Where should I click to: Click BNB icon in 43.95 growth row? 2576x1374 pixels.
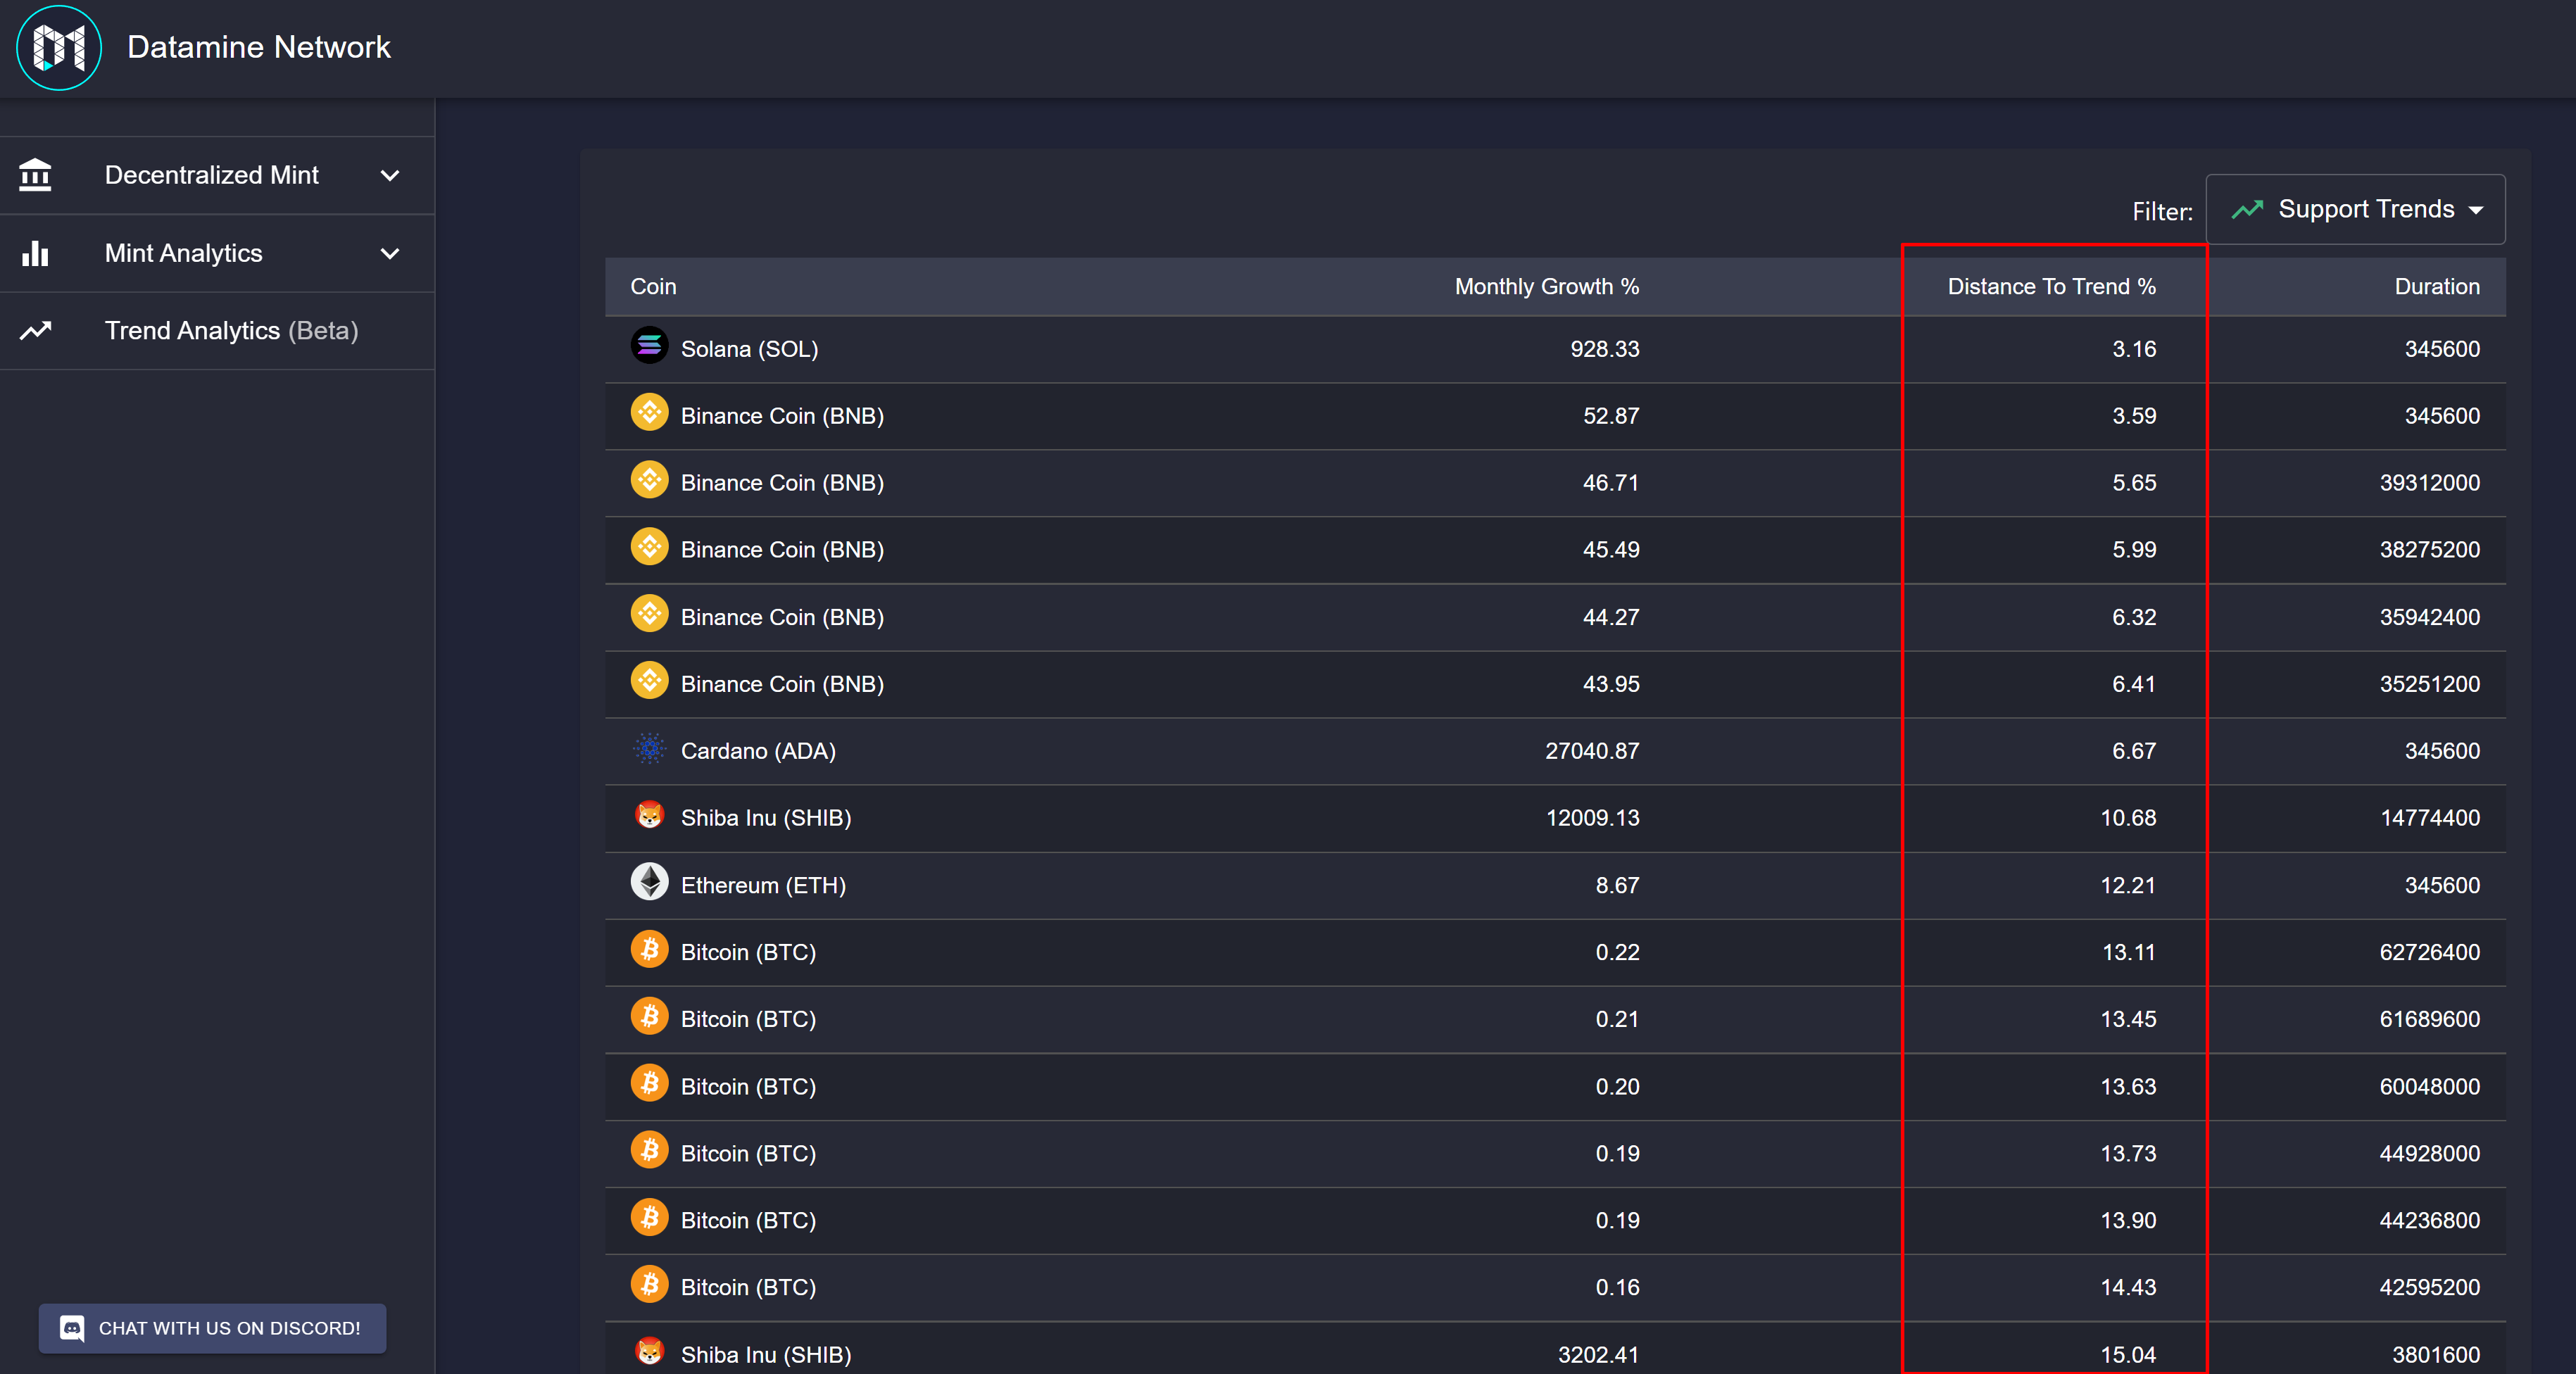(649, 681)
